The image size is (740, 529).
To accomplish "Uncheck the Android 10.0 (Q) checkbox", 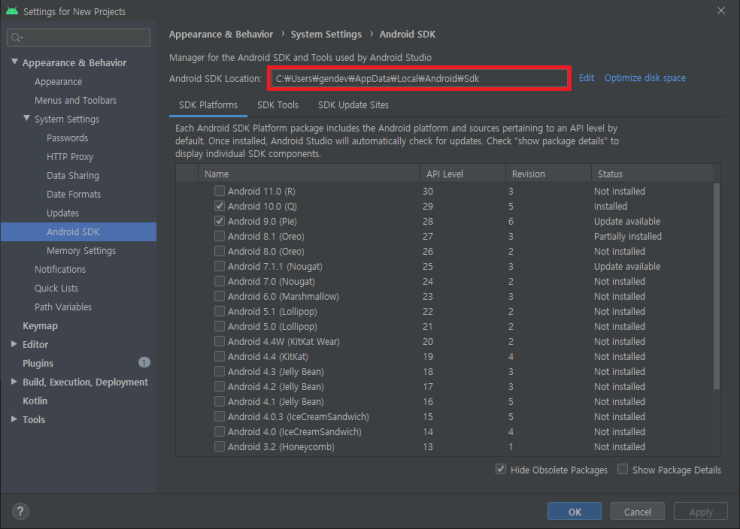I will [219, 206].
